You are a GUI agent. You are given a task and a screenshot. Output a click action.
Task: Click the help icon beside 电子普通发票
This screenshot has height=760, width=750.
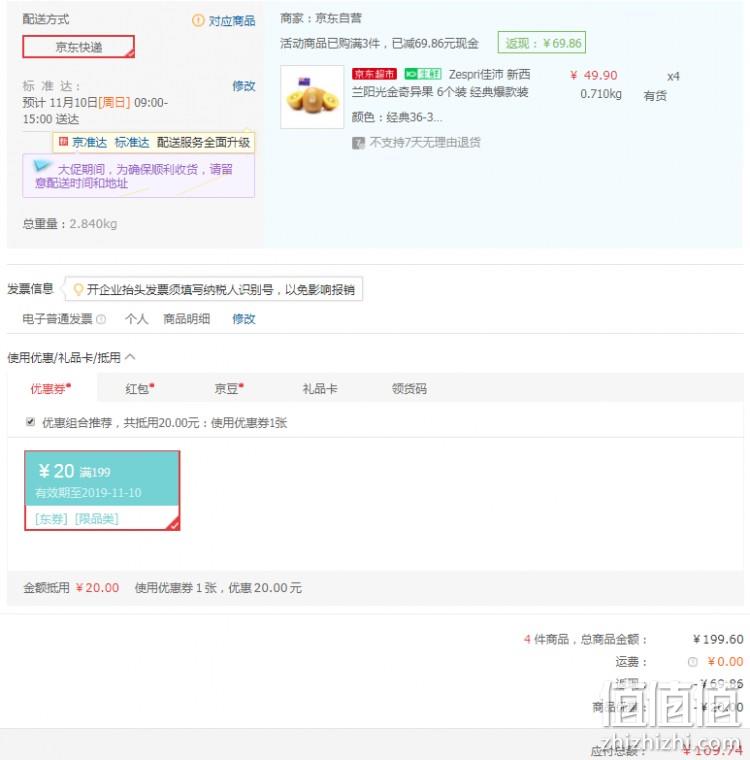tap(101, 319)
